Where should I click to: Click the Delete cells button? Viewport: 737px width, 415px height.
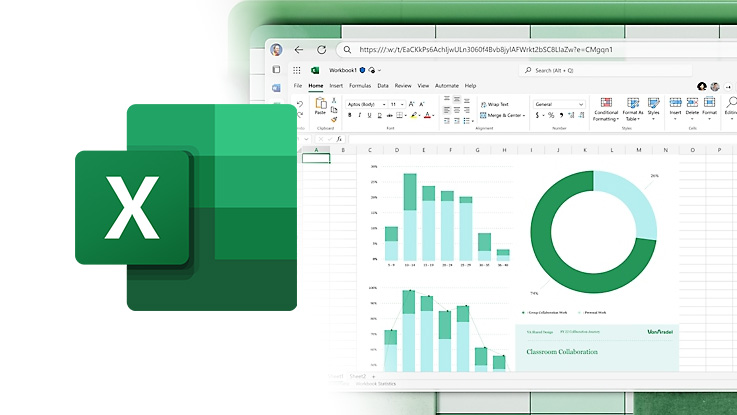pyautogui.click(x=692, y=108)
